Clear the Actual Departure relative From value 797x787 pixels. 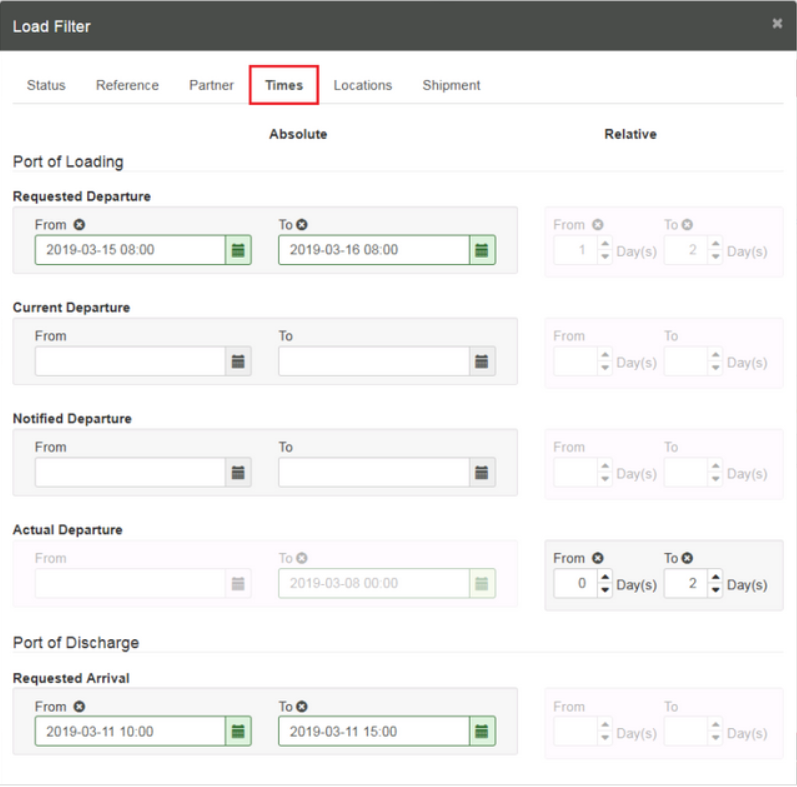pyautogui.click(x=598, y=558)
